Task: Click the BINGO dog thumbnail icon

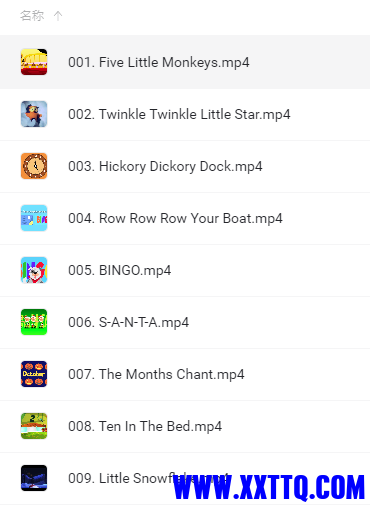Action: tap(34, 270)
